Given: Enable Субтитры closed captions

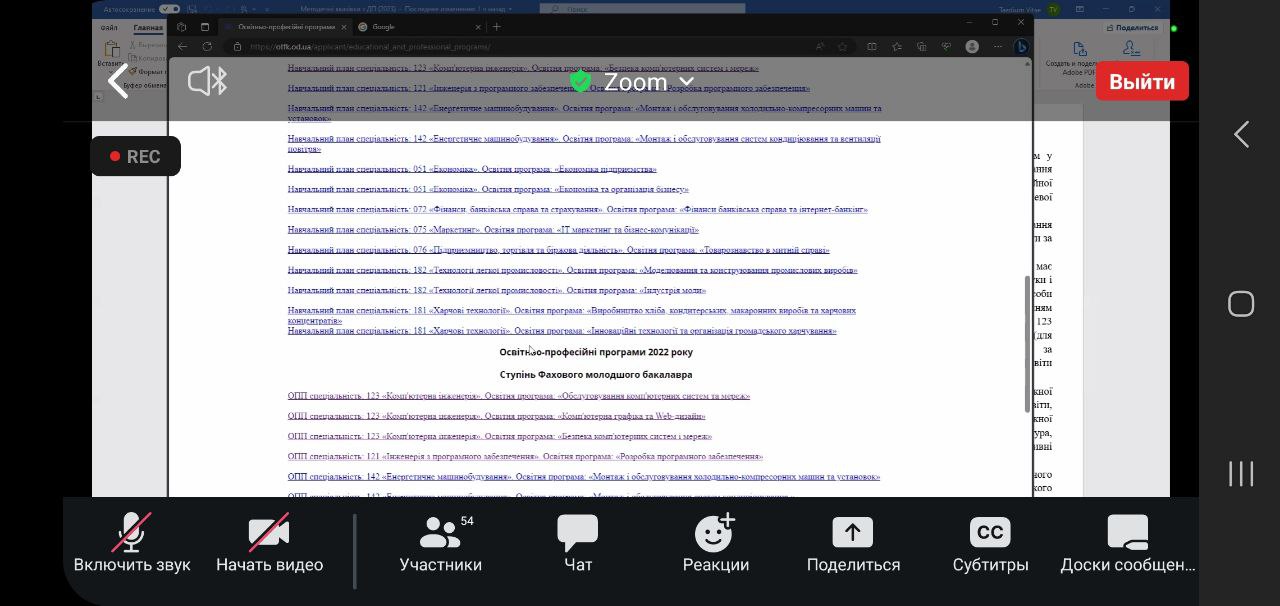Looking at the screenshot, I should click(x=990, y=545).
